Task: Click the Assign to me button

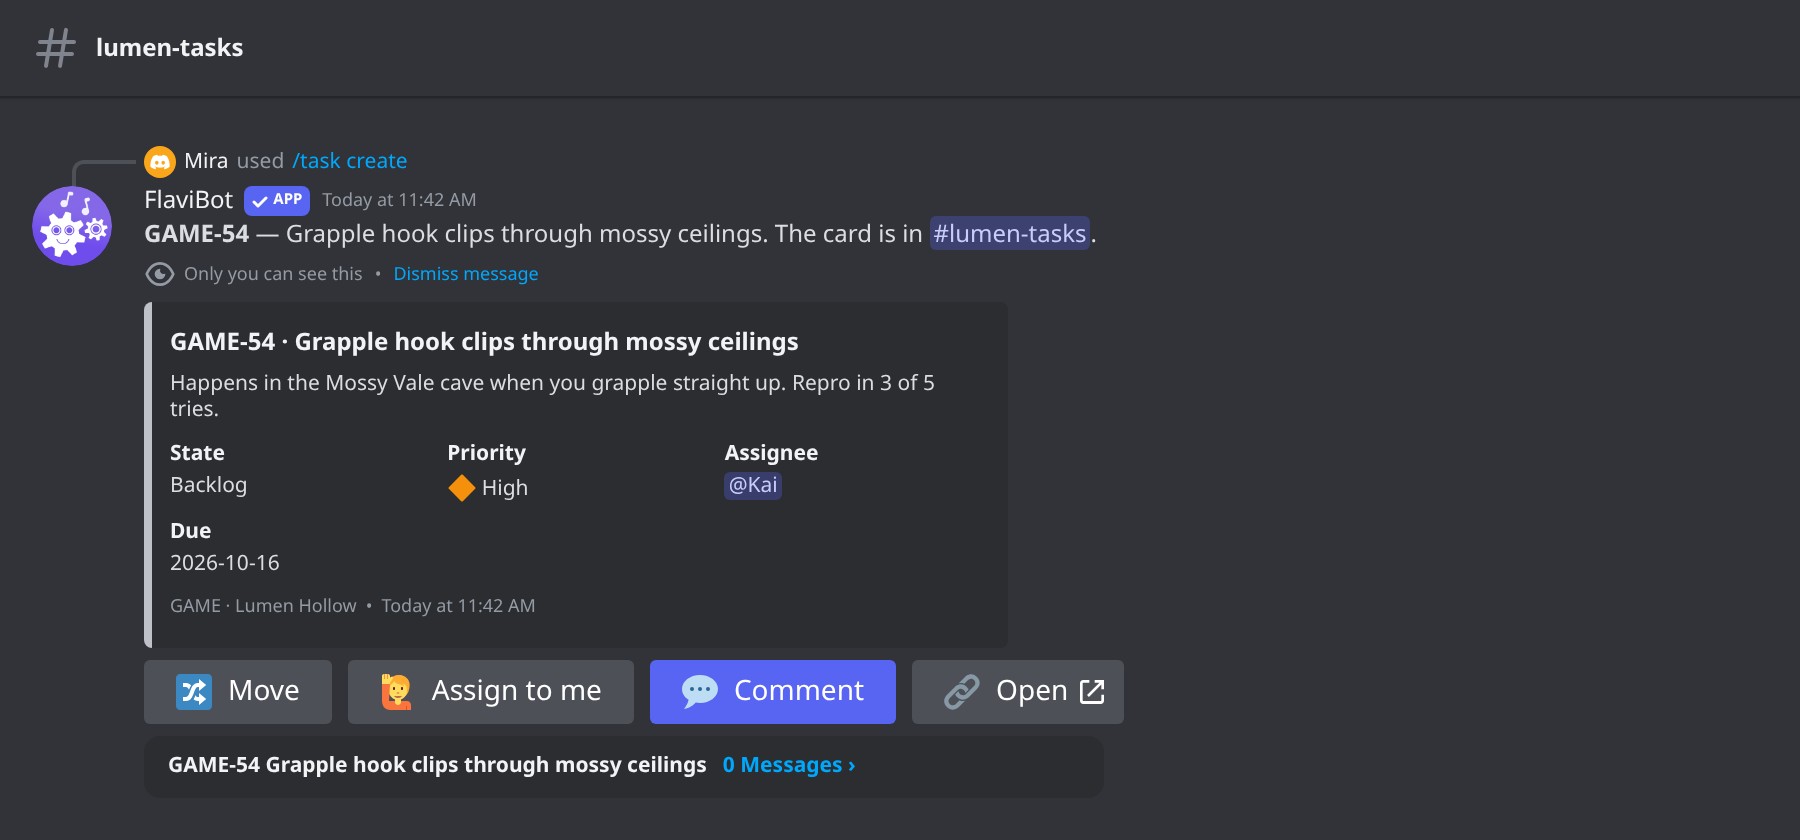Action: pyautogui.click(x=491, y=692)
